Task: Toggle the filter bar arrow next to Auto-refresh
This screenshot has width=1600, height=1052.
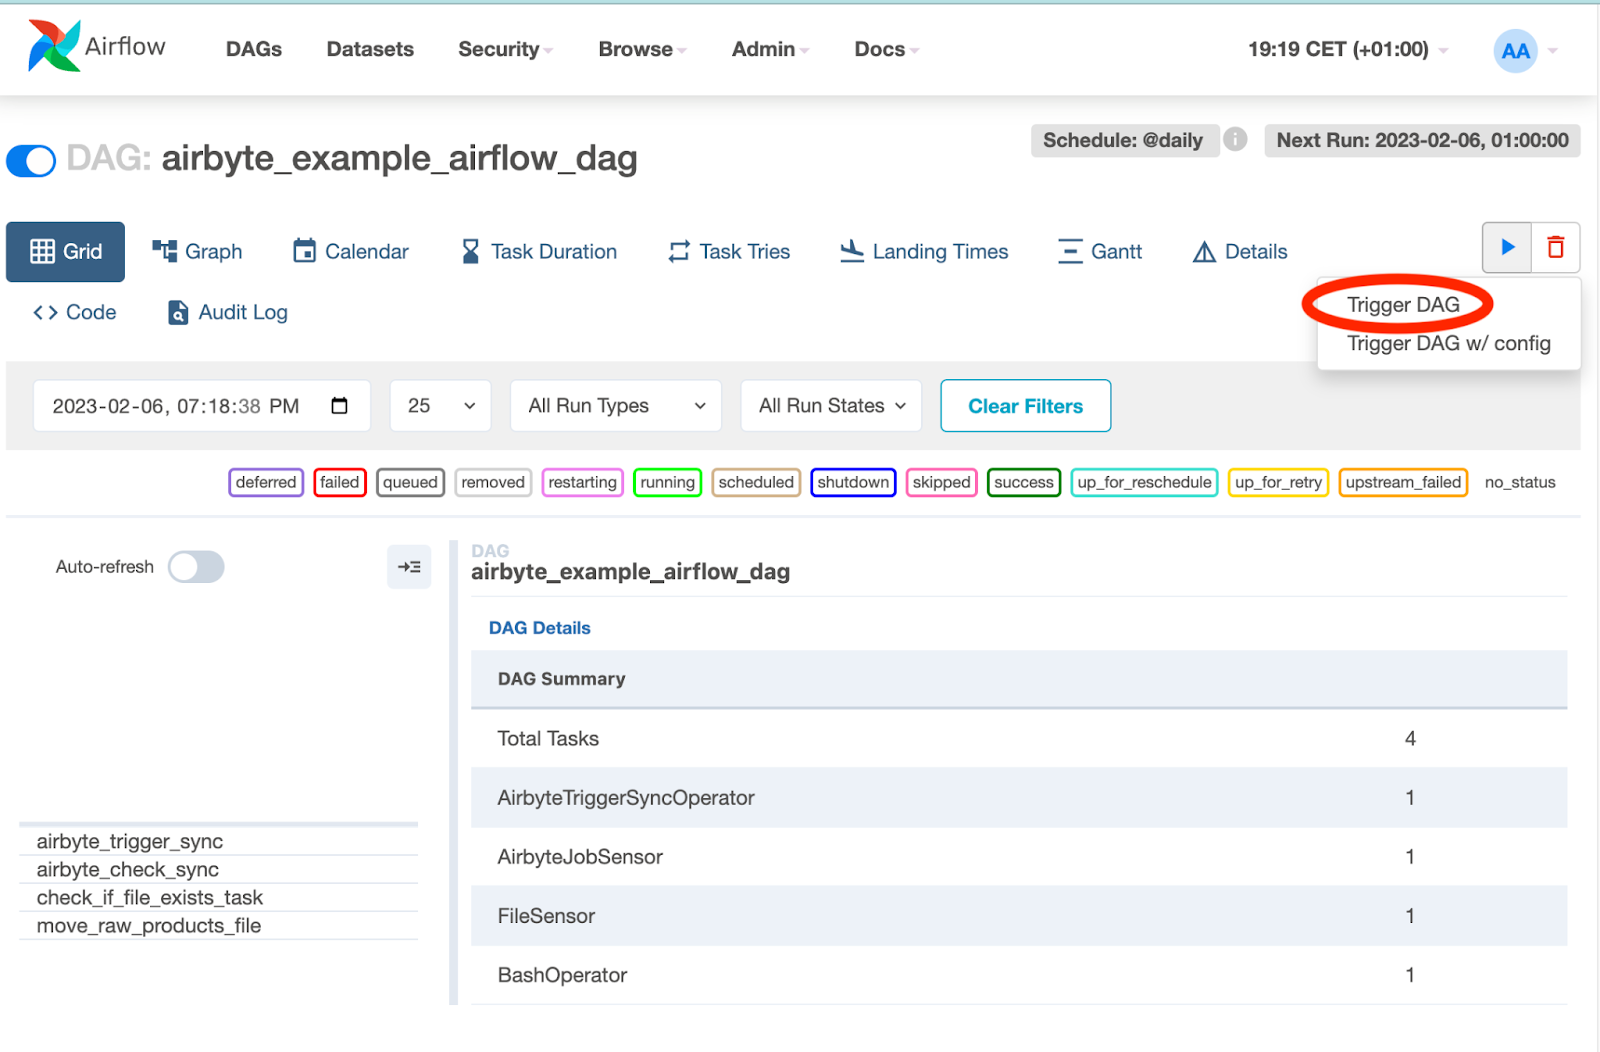Action: [409, 566]
